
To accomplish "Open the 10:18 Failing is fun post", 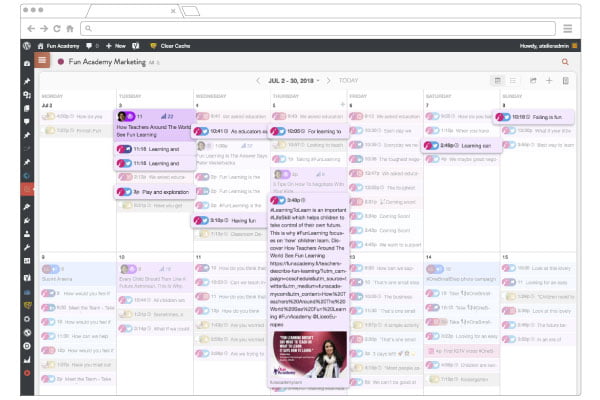I will [534, 117].
